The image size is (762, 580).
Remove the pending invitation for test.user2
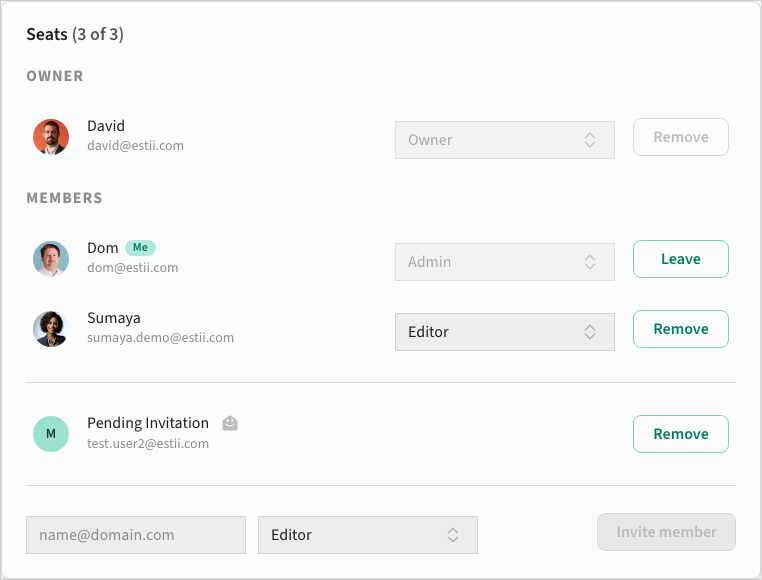pyautogui.click(x=680, y=434)
